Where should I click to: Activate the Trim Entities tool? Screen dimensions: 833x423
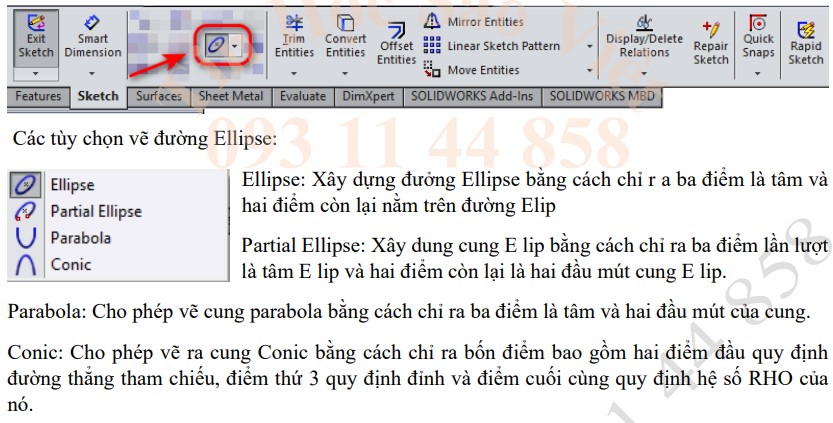pyautogui.click(x=294, y=37)
